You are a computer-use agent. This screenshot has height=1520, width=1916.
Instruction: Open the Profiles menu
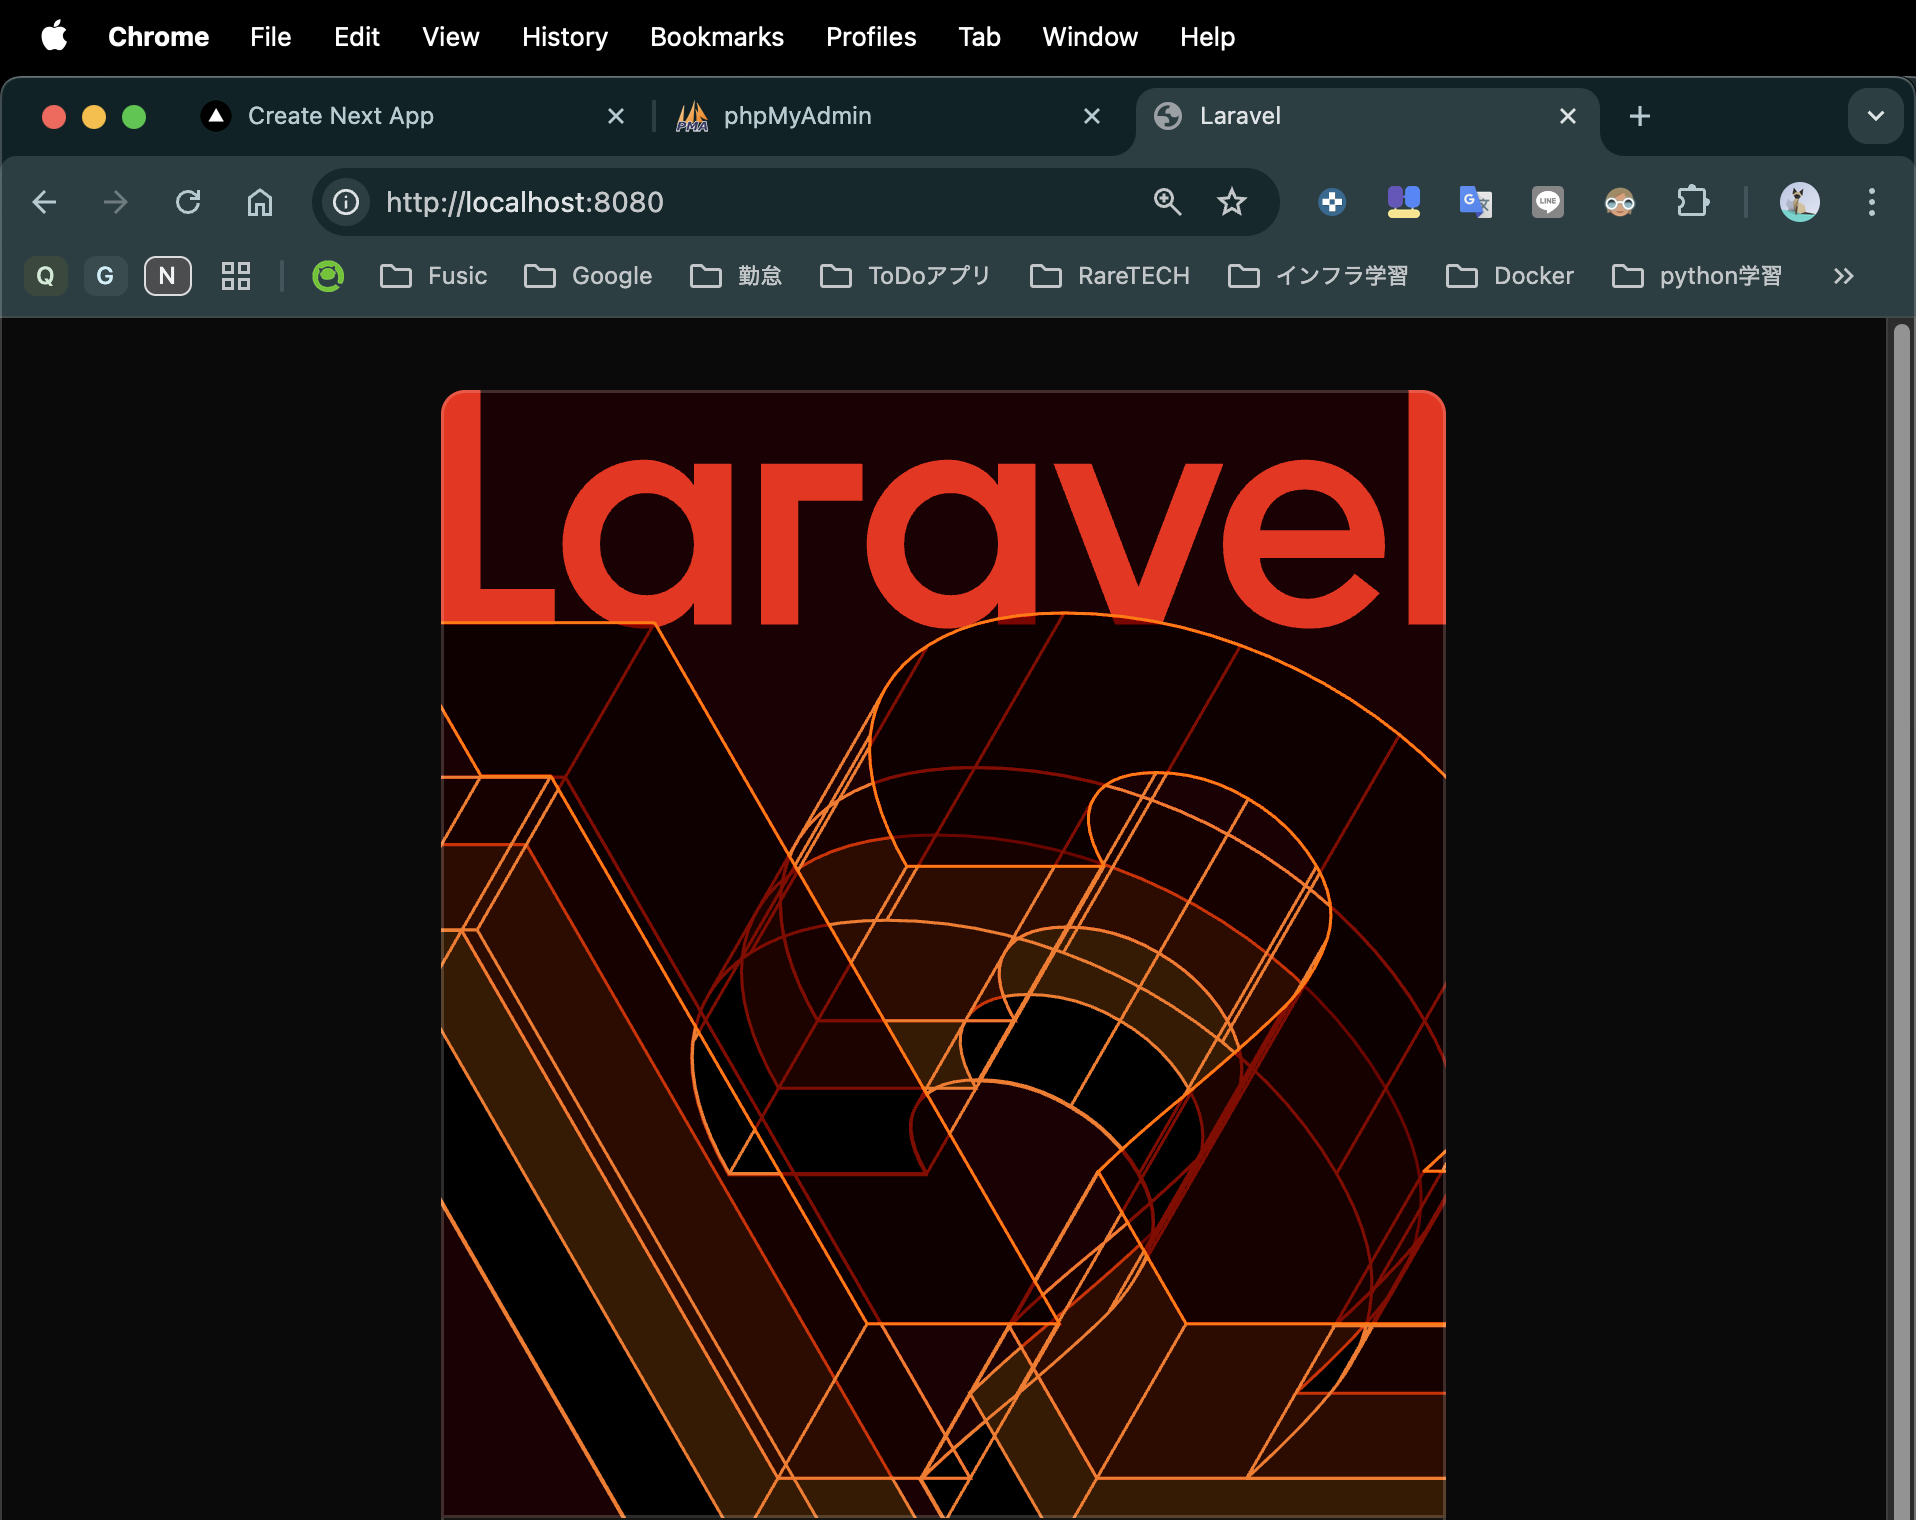tap(871, 37)
